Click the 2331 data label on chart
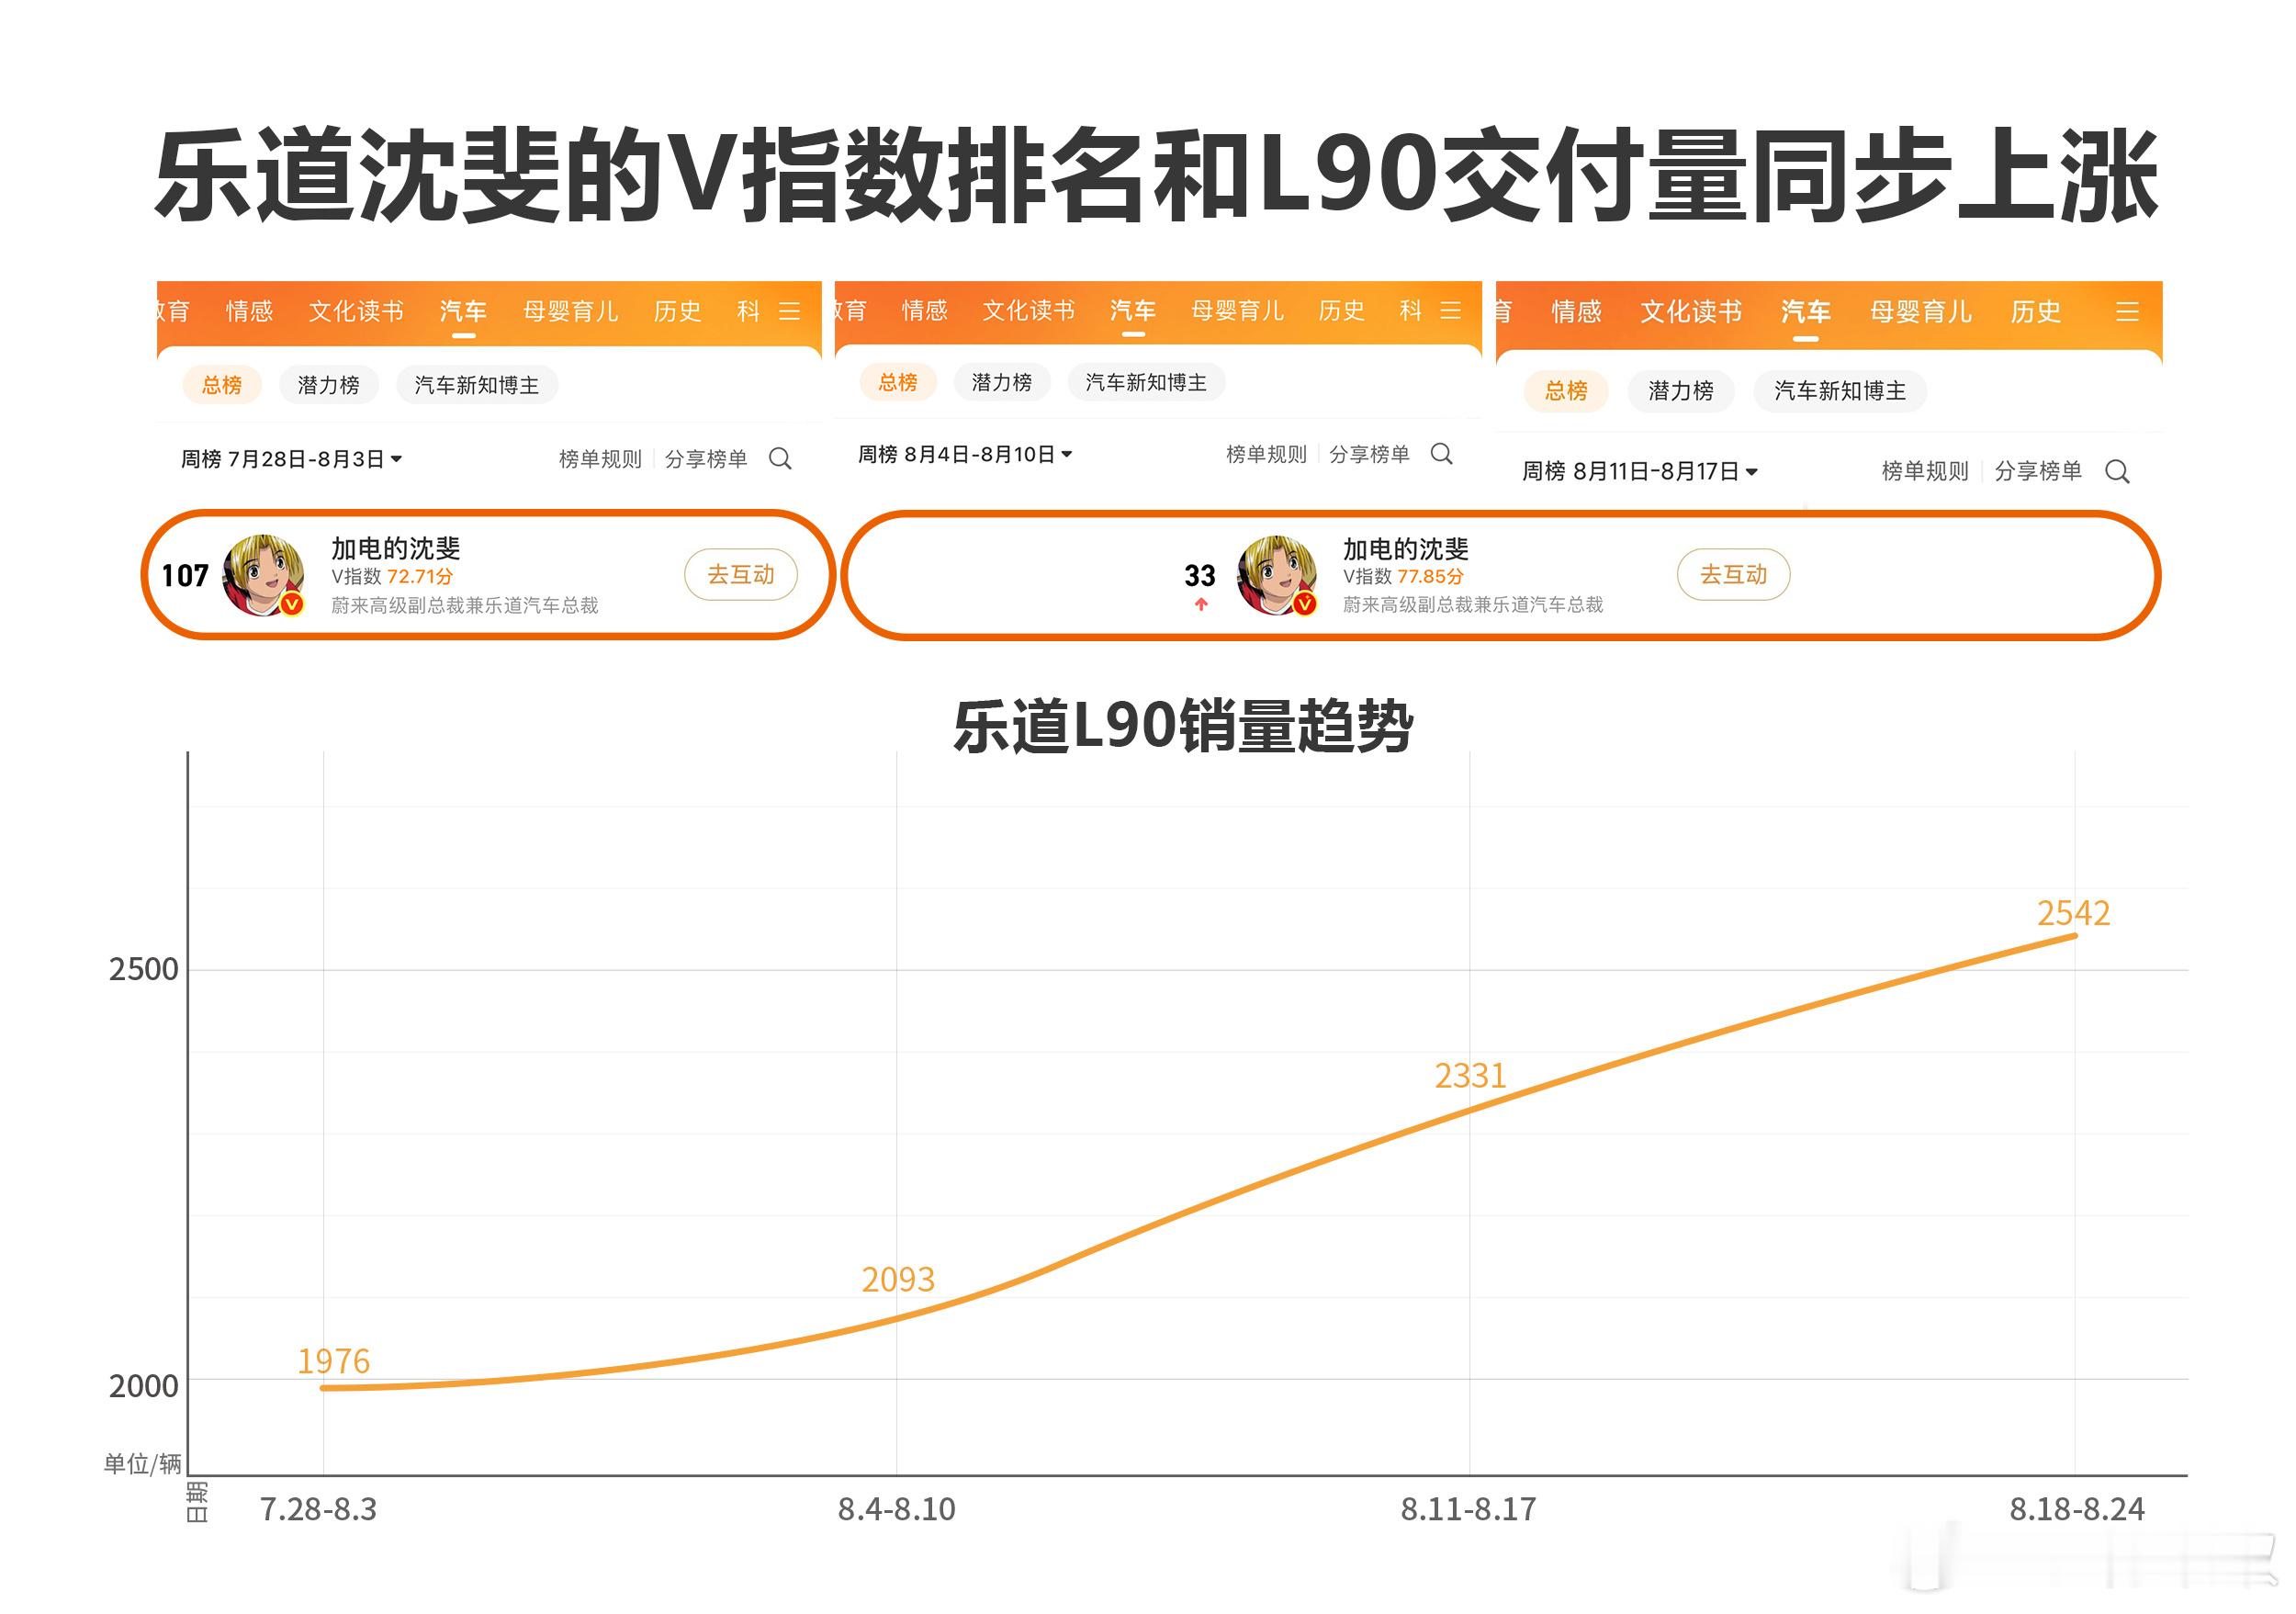 pyautogui.click(x=1470, y=1075)
